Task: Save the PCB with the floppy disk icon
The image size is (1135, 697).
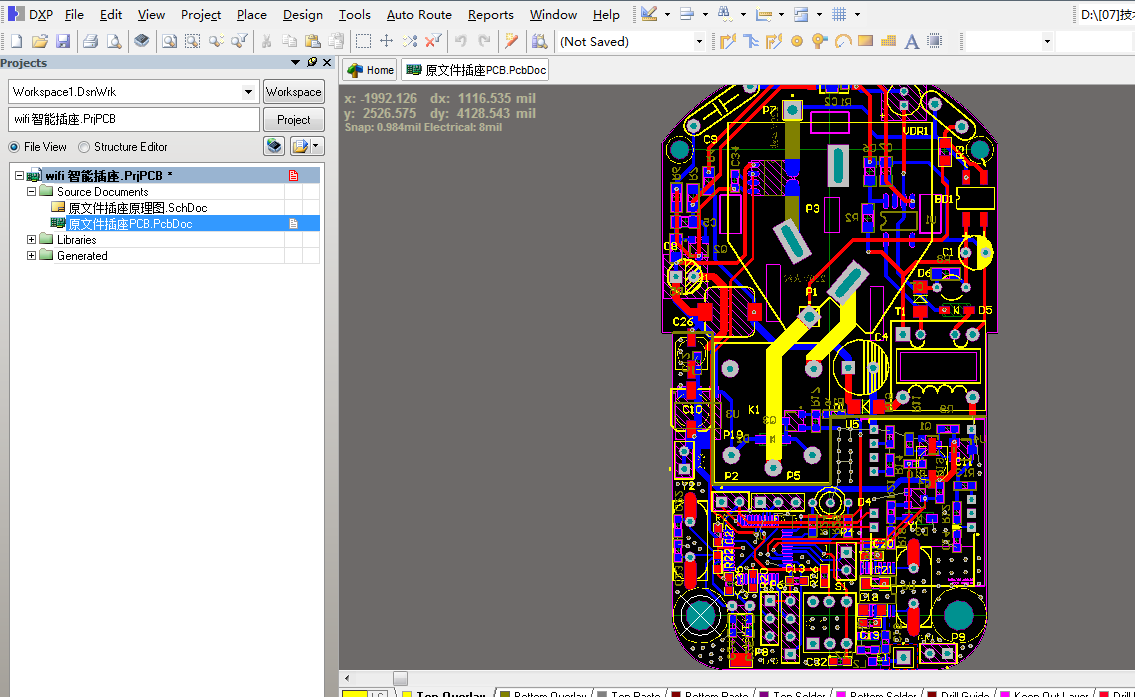Action: click(63, 42)
